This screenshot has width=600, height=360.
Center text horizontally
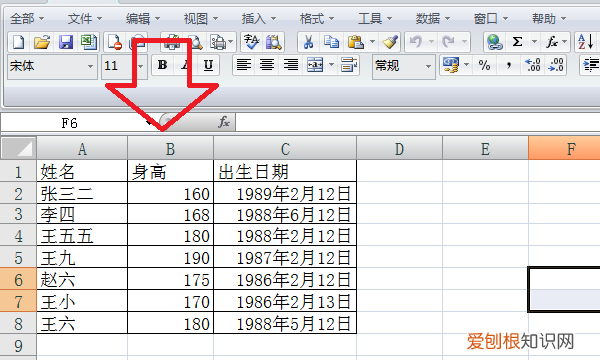pyautogui.click(x=267, y=65)
